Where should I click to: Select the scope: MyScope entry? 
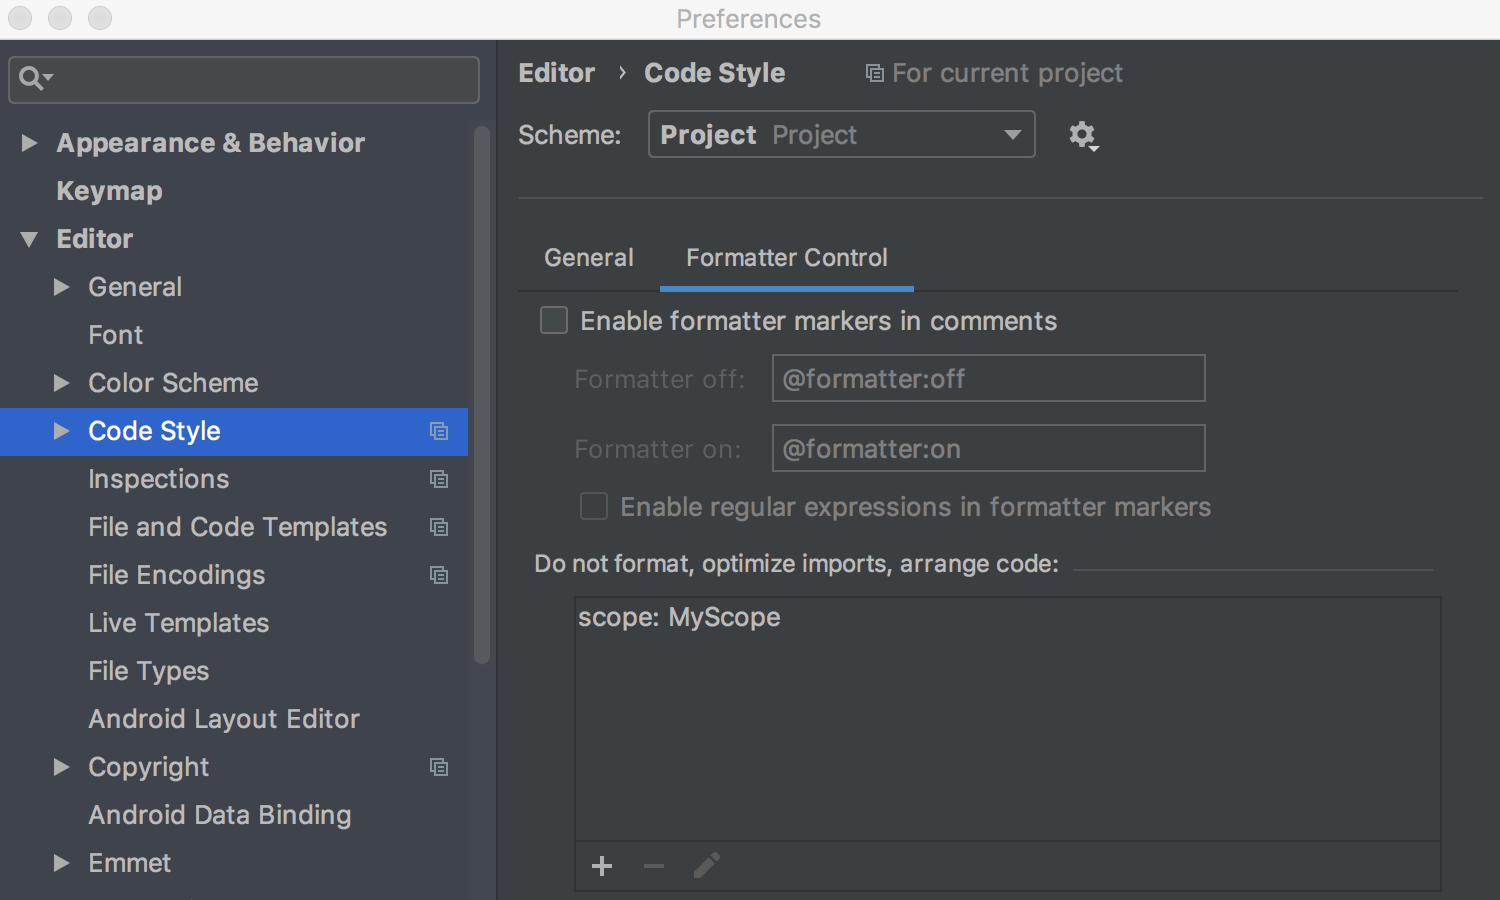point(679,617)
